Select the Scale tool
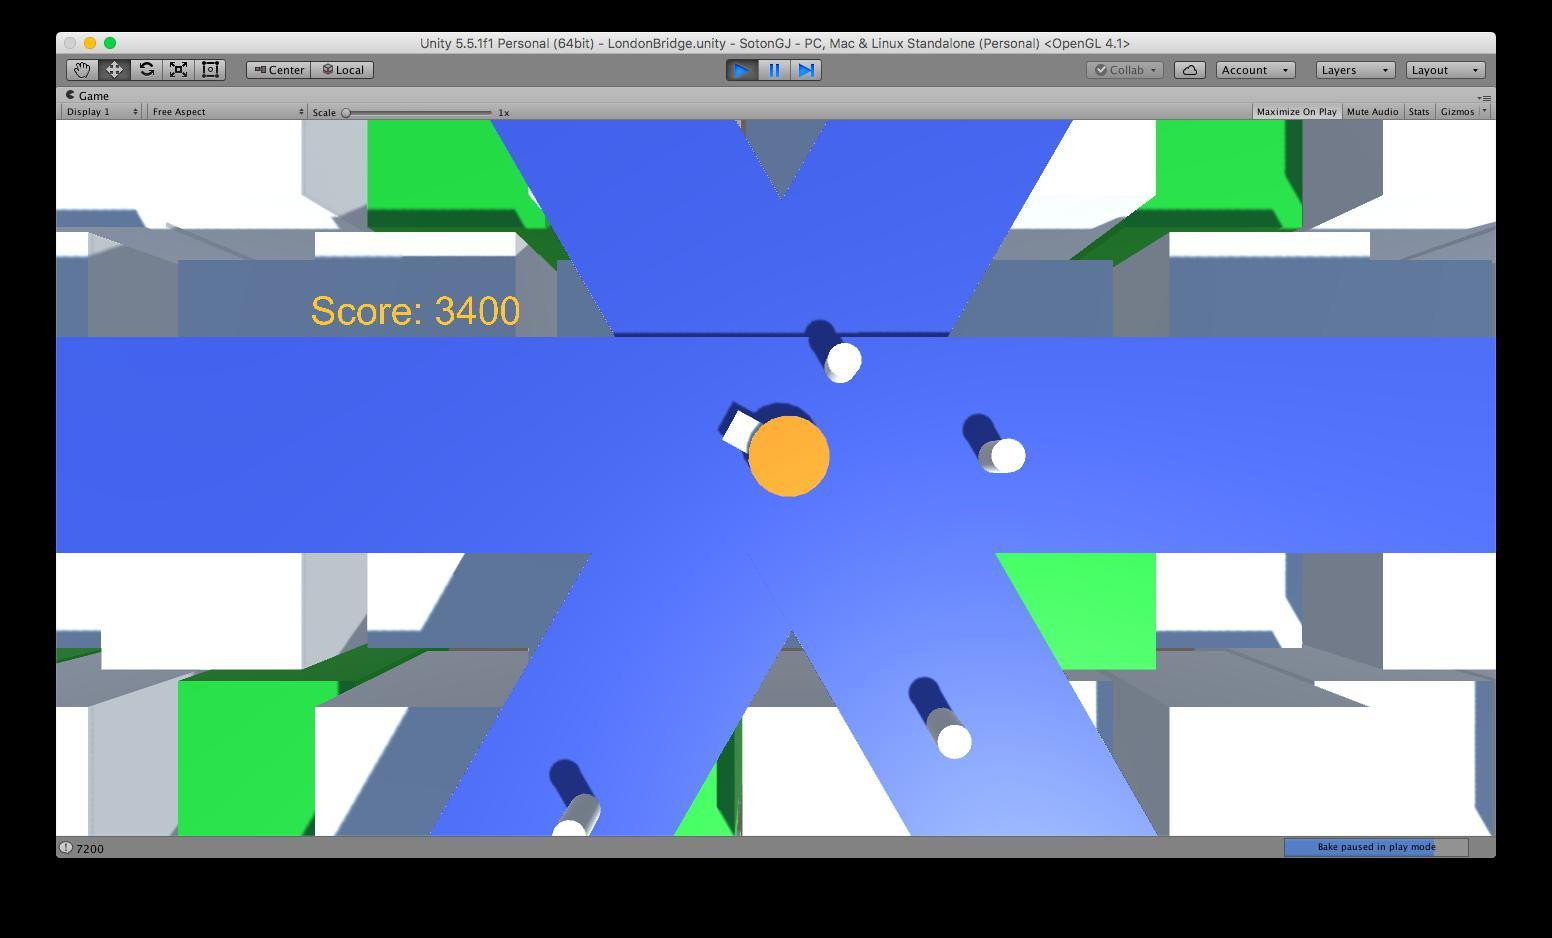Viewport: 1552px width, 938px height. click(178, 70)
